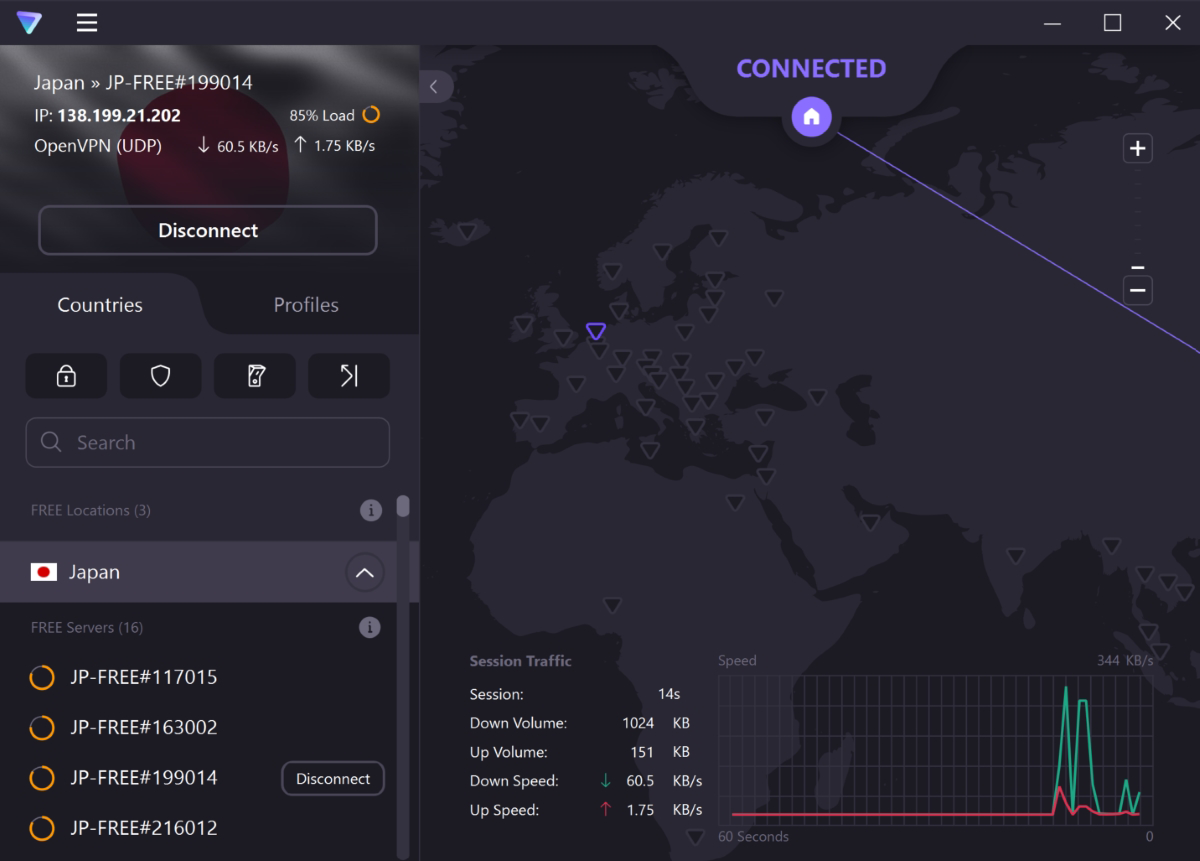Toggle Port Forwarding icon
1200x861 pixels.
click(349, 376)
